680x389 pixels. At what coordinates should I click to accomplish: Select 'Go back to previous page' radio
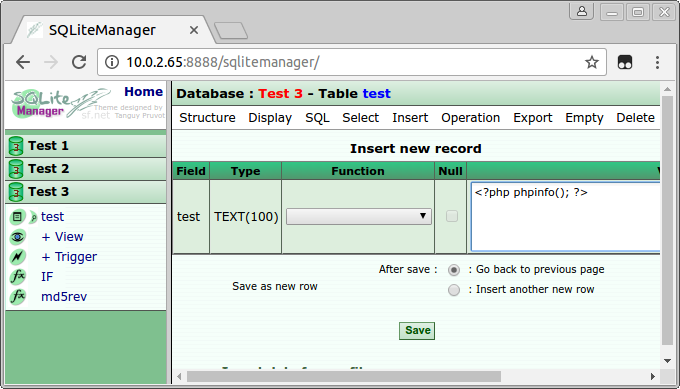[x=454, y=270]
